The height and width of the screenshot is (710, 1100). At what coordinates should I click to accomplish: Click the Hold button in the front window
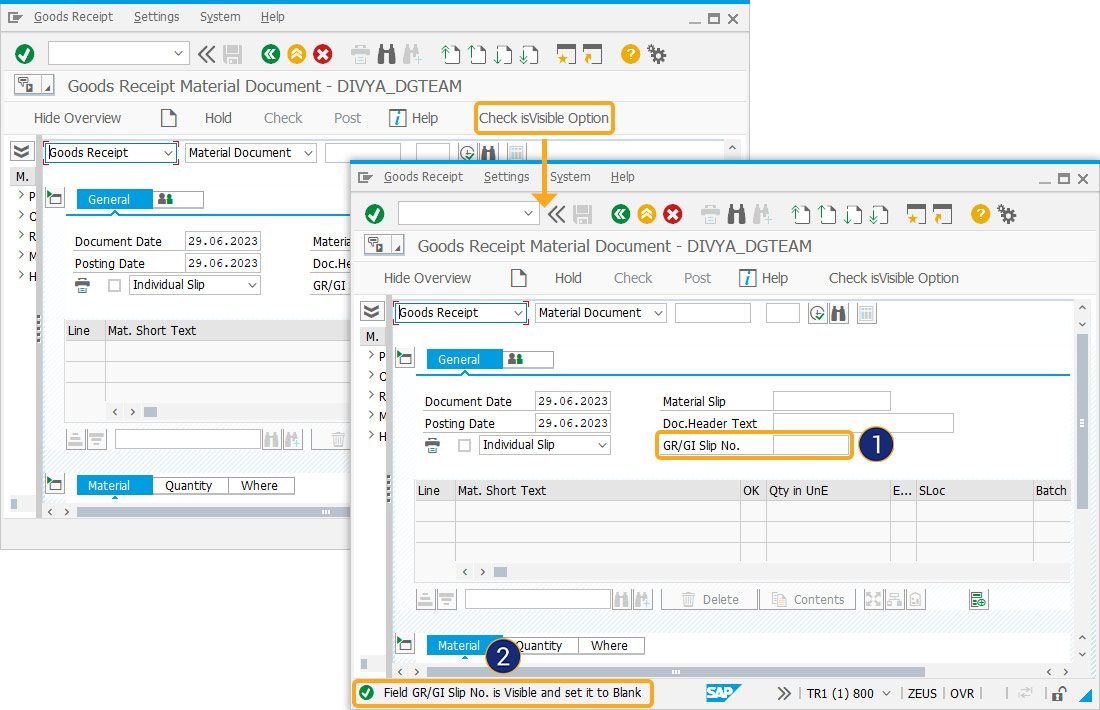click(x=568, y=278)
